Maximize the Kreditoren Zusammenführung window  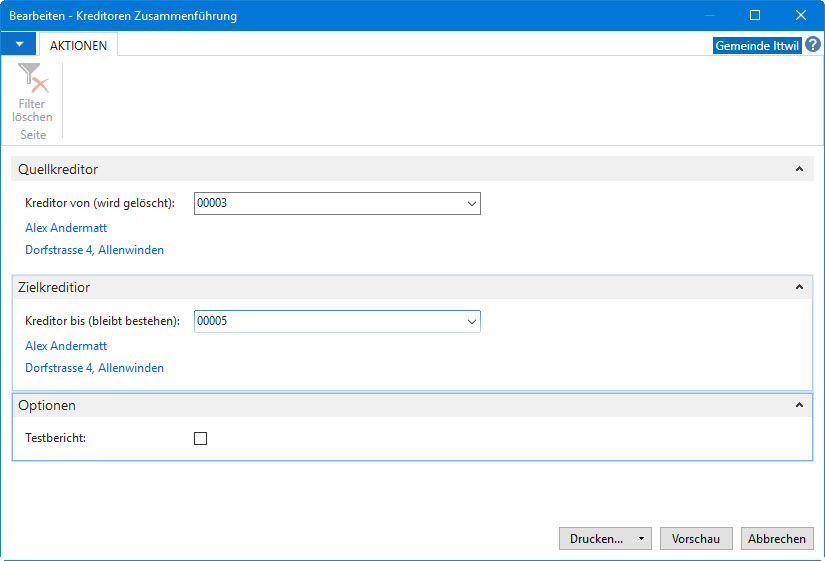click(754, 15)
